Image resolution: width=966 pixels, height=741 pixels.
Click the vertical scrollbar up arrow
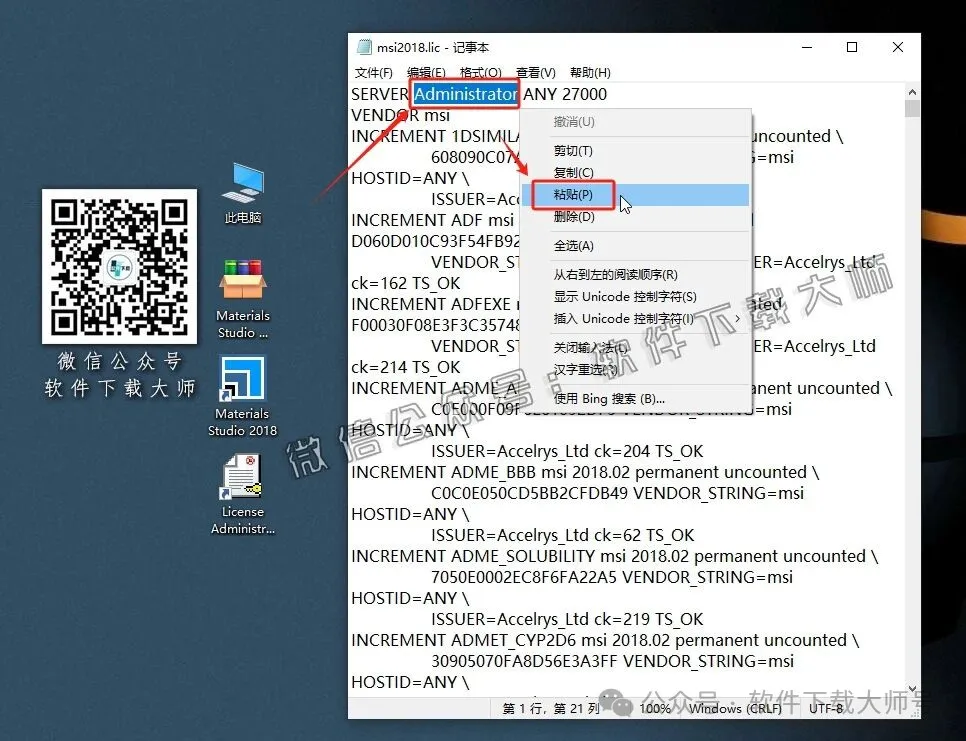pyautogui.click(x=912, y=91)
